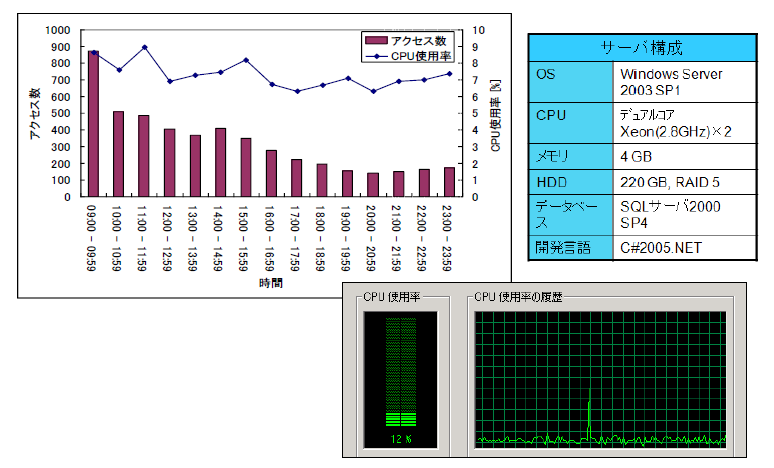Click the 14:00 - 14:59 access bar
This screenshot has height=468, width=774.
tap(220, 162)
